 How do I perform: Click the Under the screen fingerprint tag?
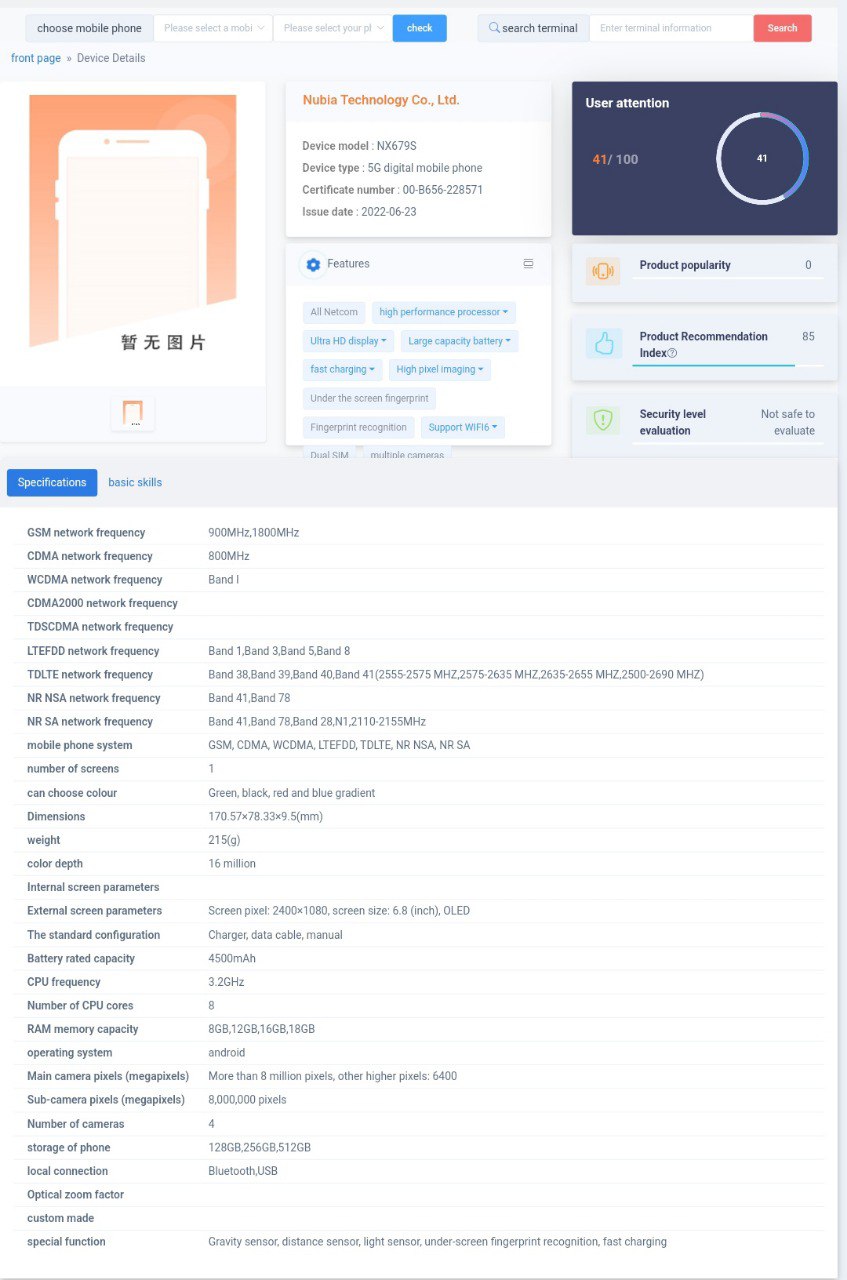(369, 398)
